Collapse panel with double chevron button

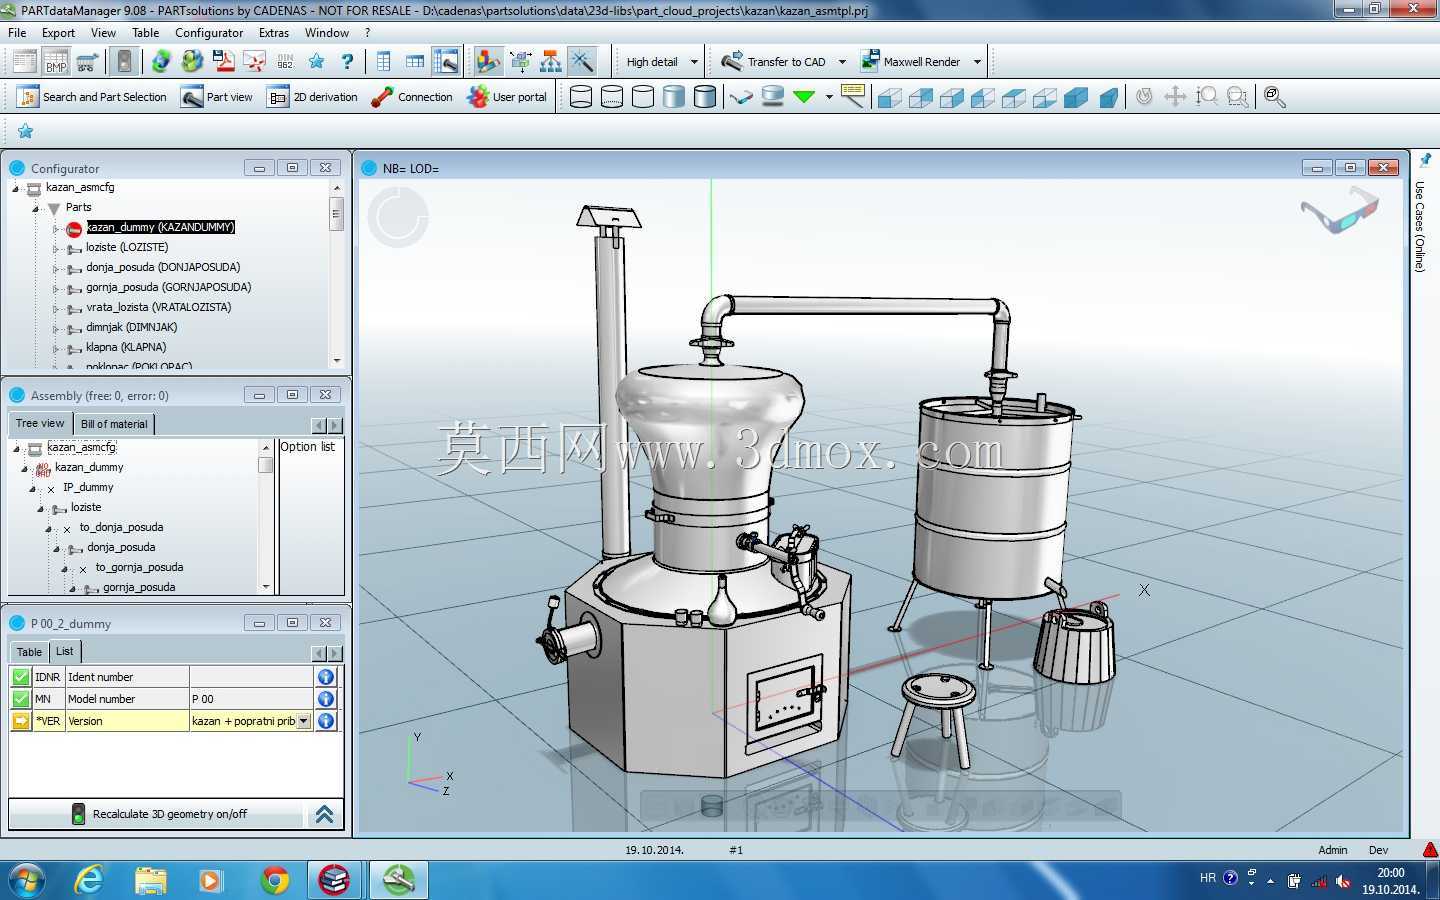pos(324,814)
